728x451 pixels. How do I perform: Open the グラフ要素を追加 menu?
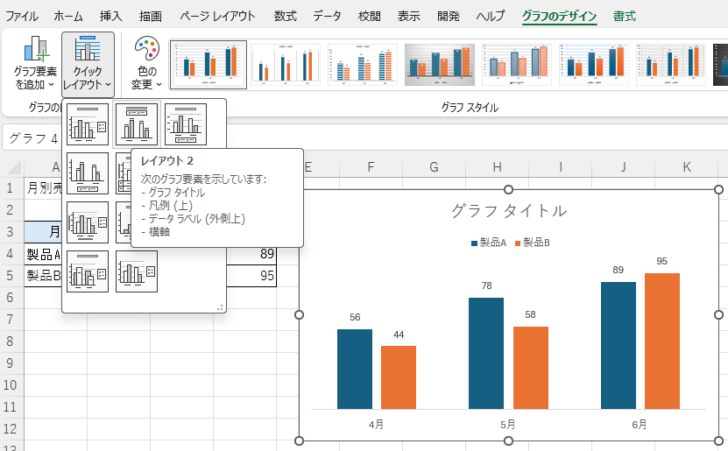click(x=35, y=63)
